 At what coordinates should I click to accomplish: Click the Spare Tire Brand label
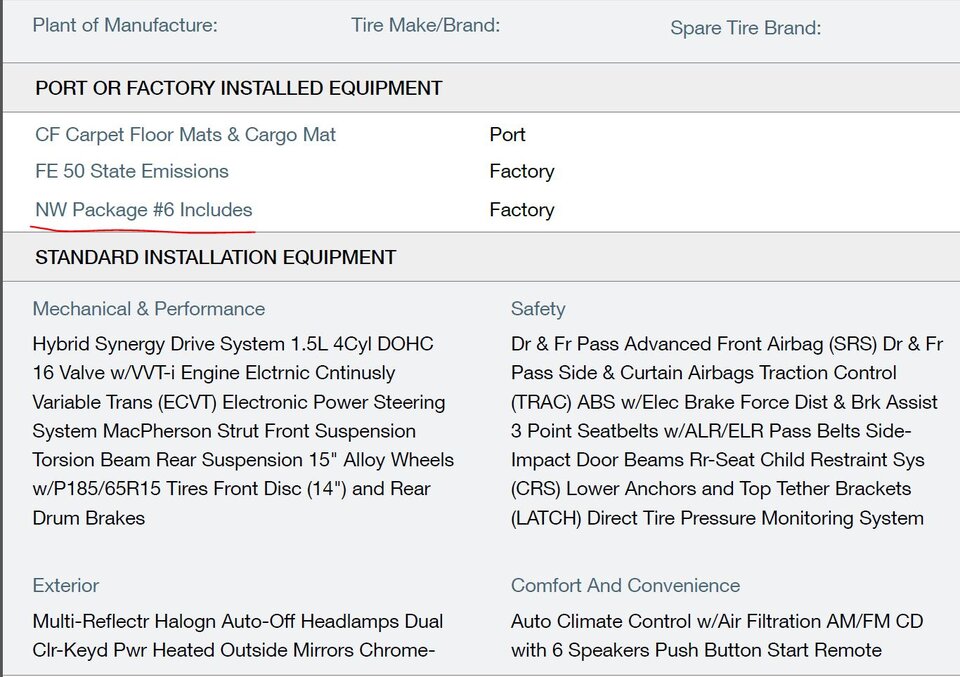click(745, 28)
